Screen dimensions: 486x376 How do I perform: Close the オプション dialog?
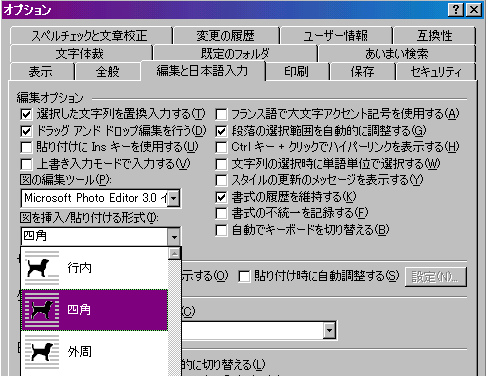pos(474,10)
